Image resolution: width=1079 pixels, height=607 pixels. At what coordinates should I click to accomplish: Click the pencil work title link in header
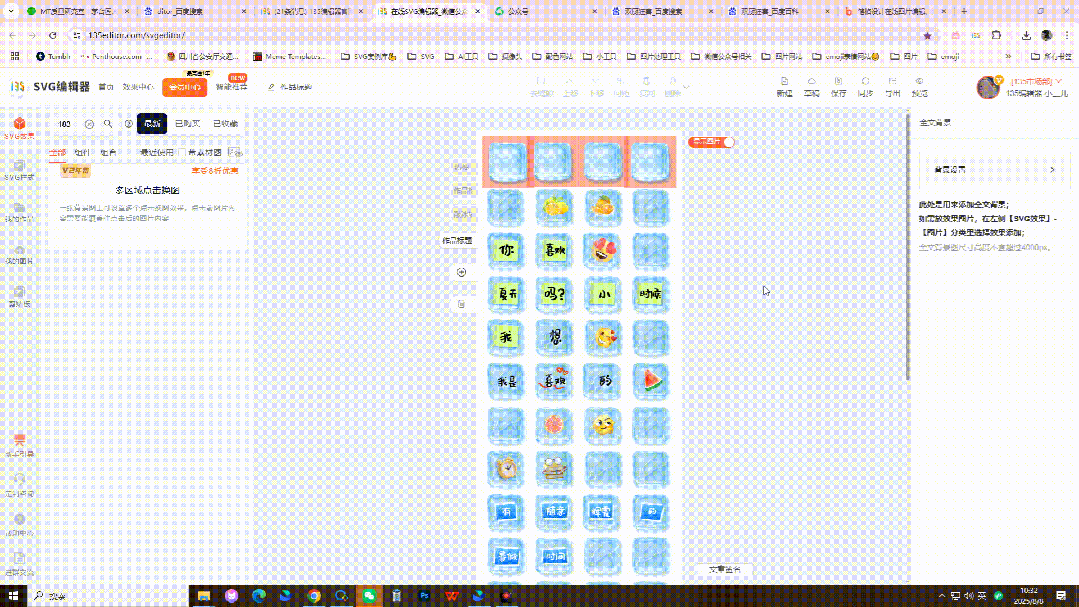tap(290, 87)
